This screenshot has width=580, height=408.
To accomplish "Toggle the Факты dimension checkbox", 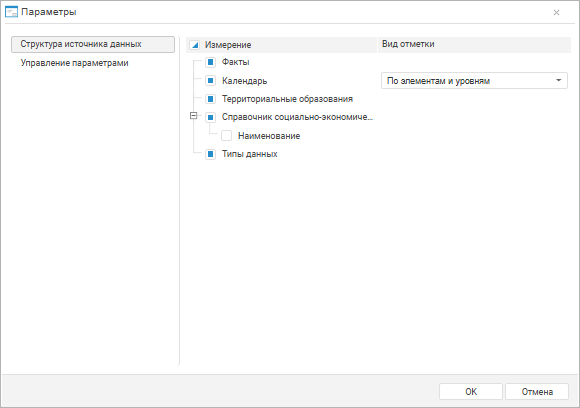I will 210,62.
